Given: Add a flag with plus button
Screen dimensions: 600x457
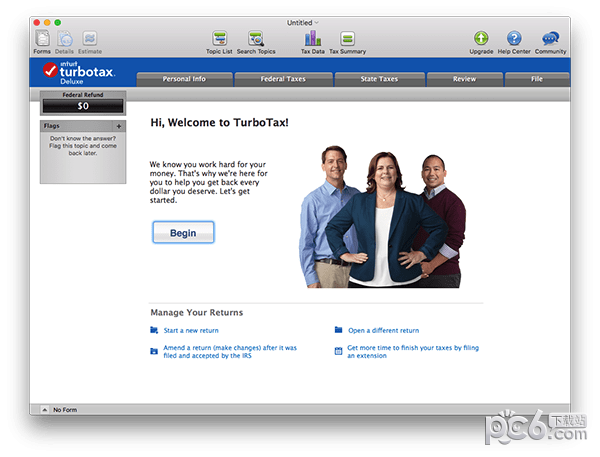Looking at the screenshot, I should [x=119, y=126].
